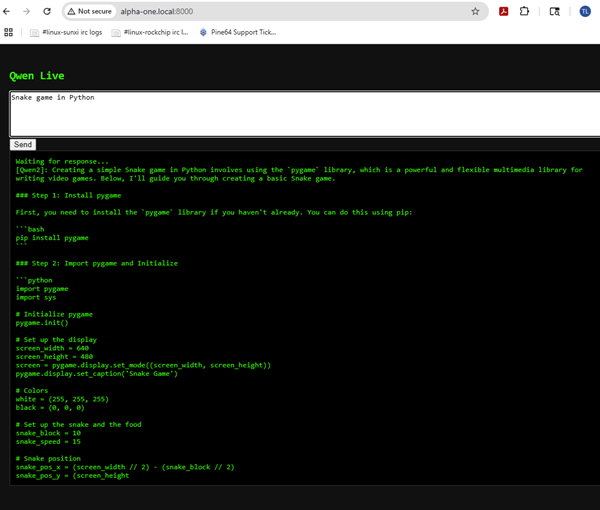
Task: Click the 'white = (255, 255, 255)' line
Action: tap(62, 399)
